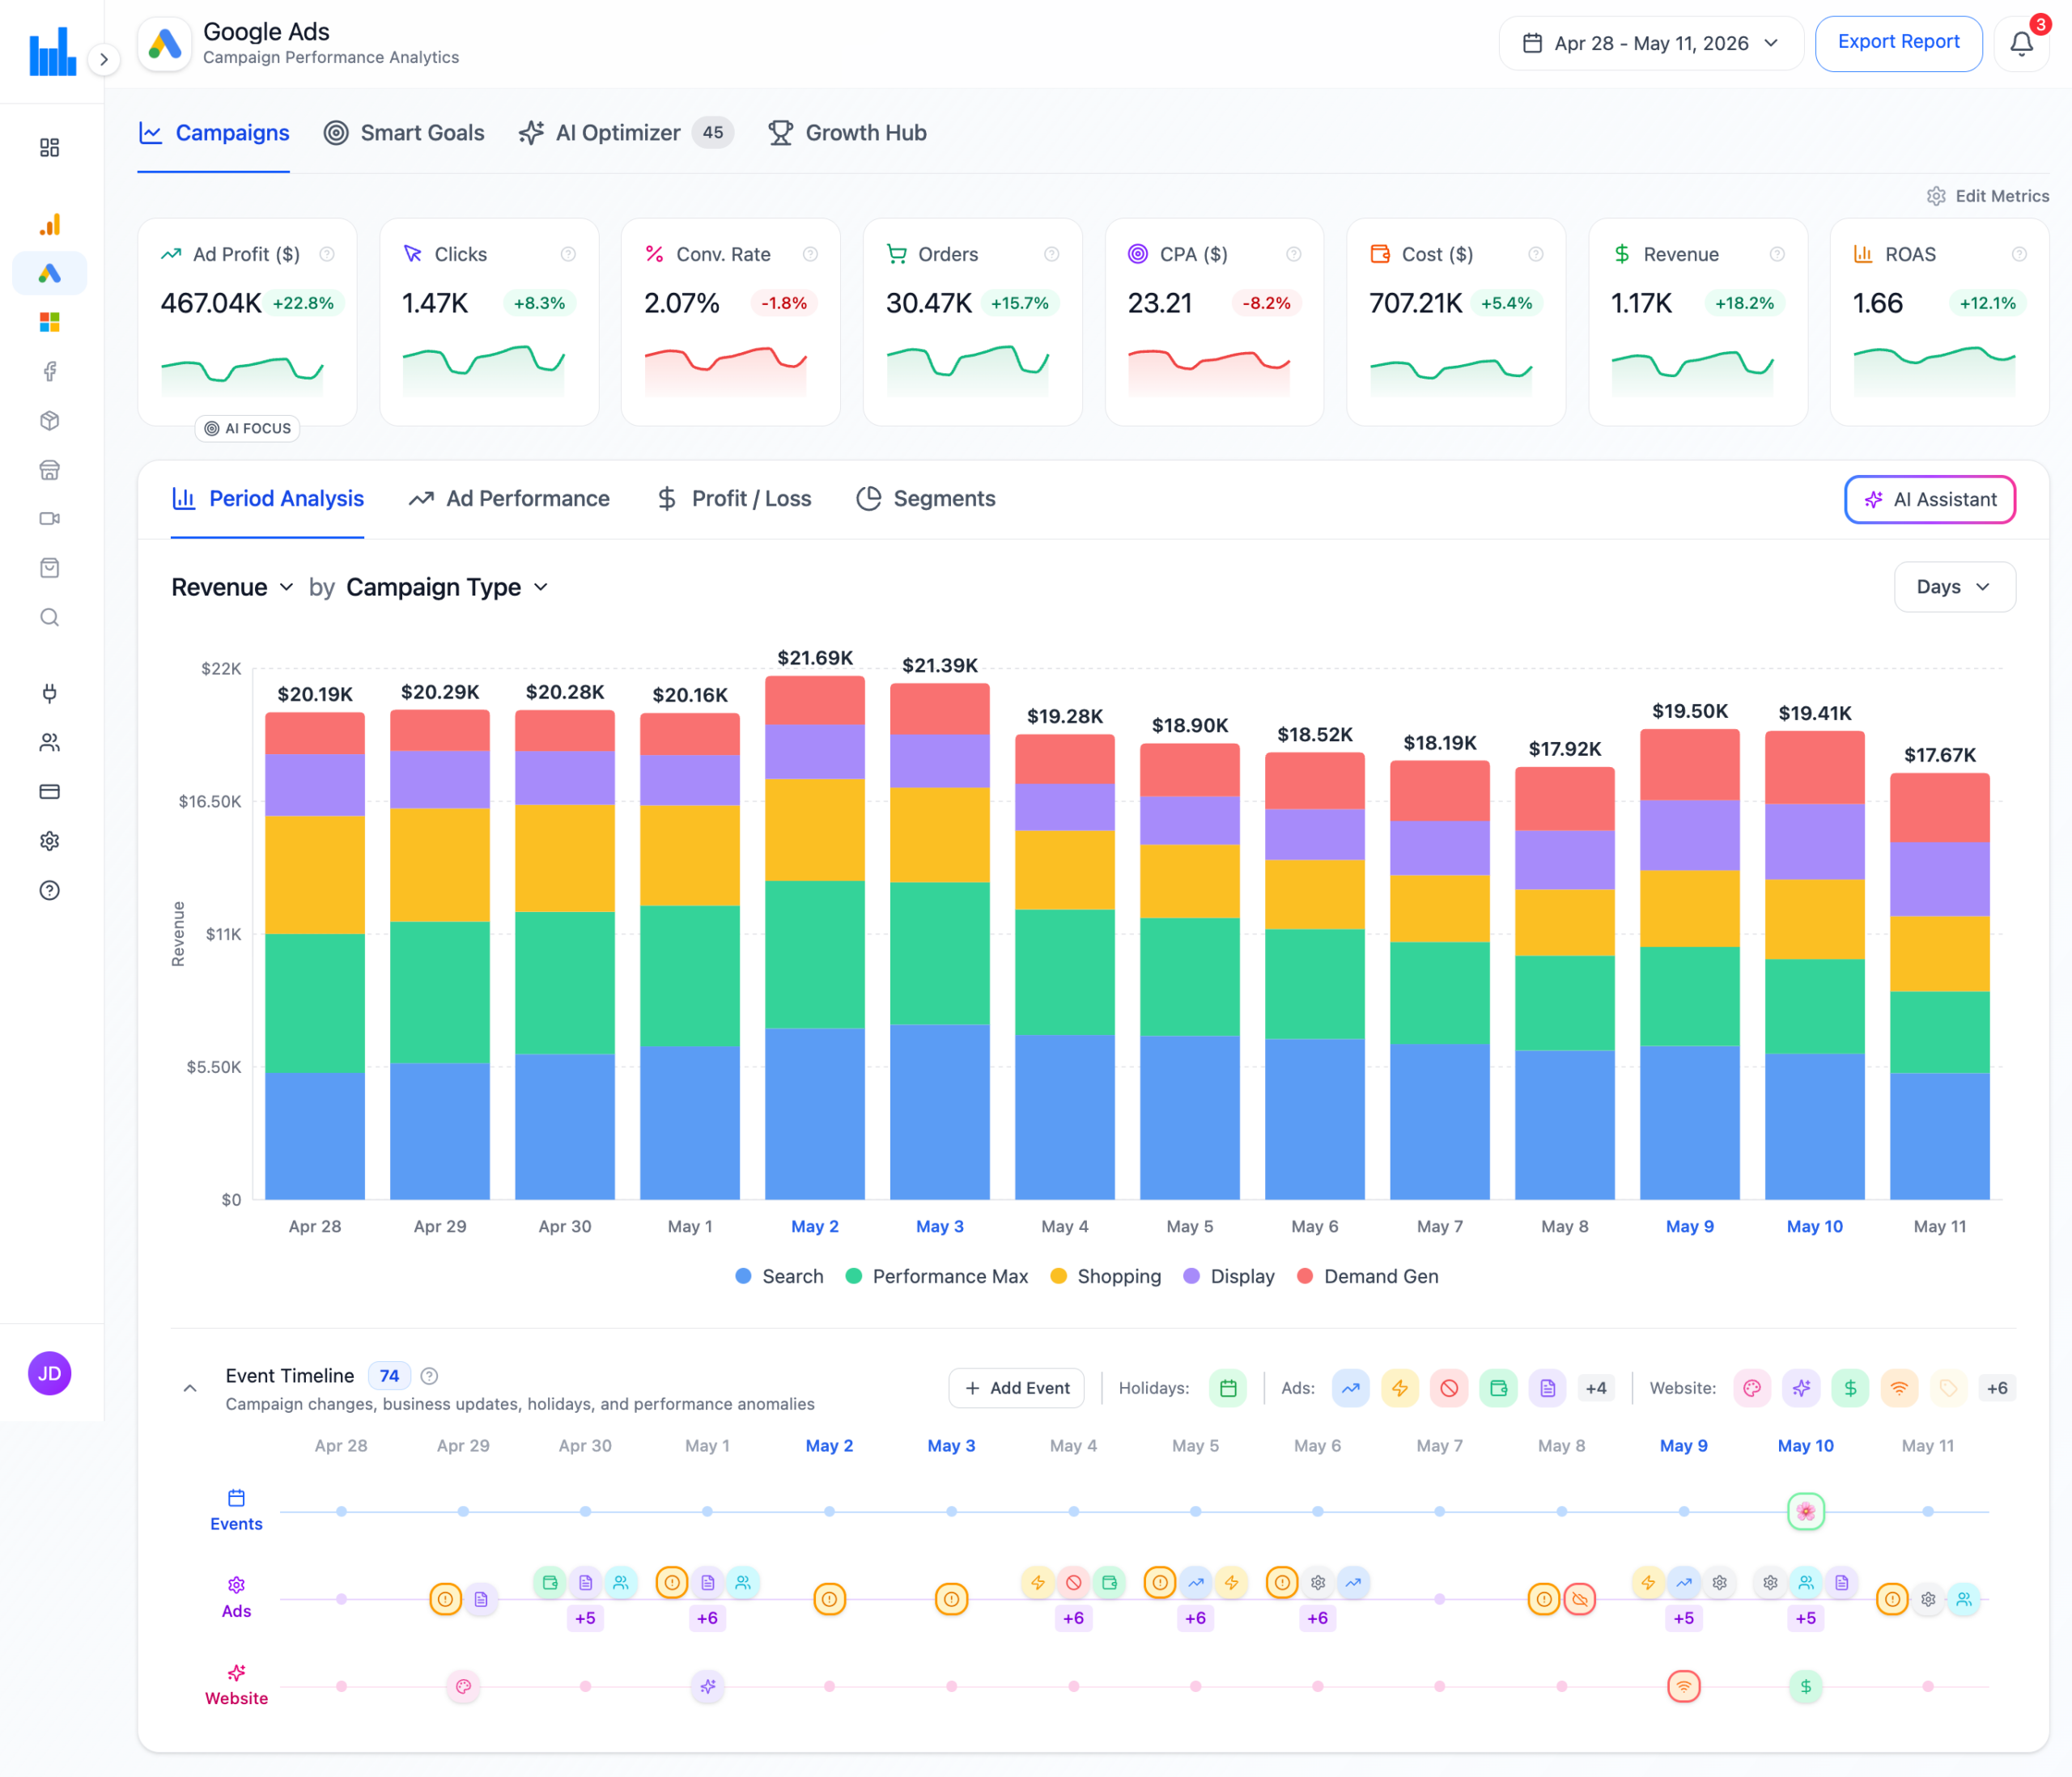
Task: Open settings gear in left sidebar
Action: pyautogui.click(x=49, y=841)
